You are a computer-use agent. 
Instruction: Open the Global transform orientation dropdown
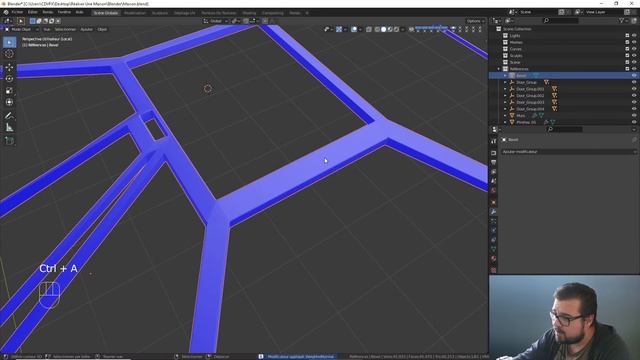tap(216, 21)
